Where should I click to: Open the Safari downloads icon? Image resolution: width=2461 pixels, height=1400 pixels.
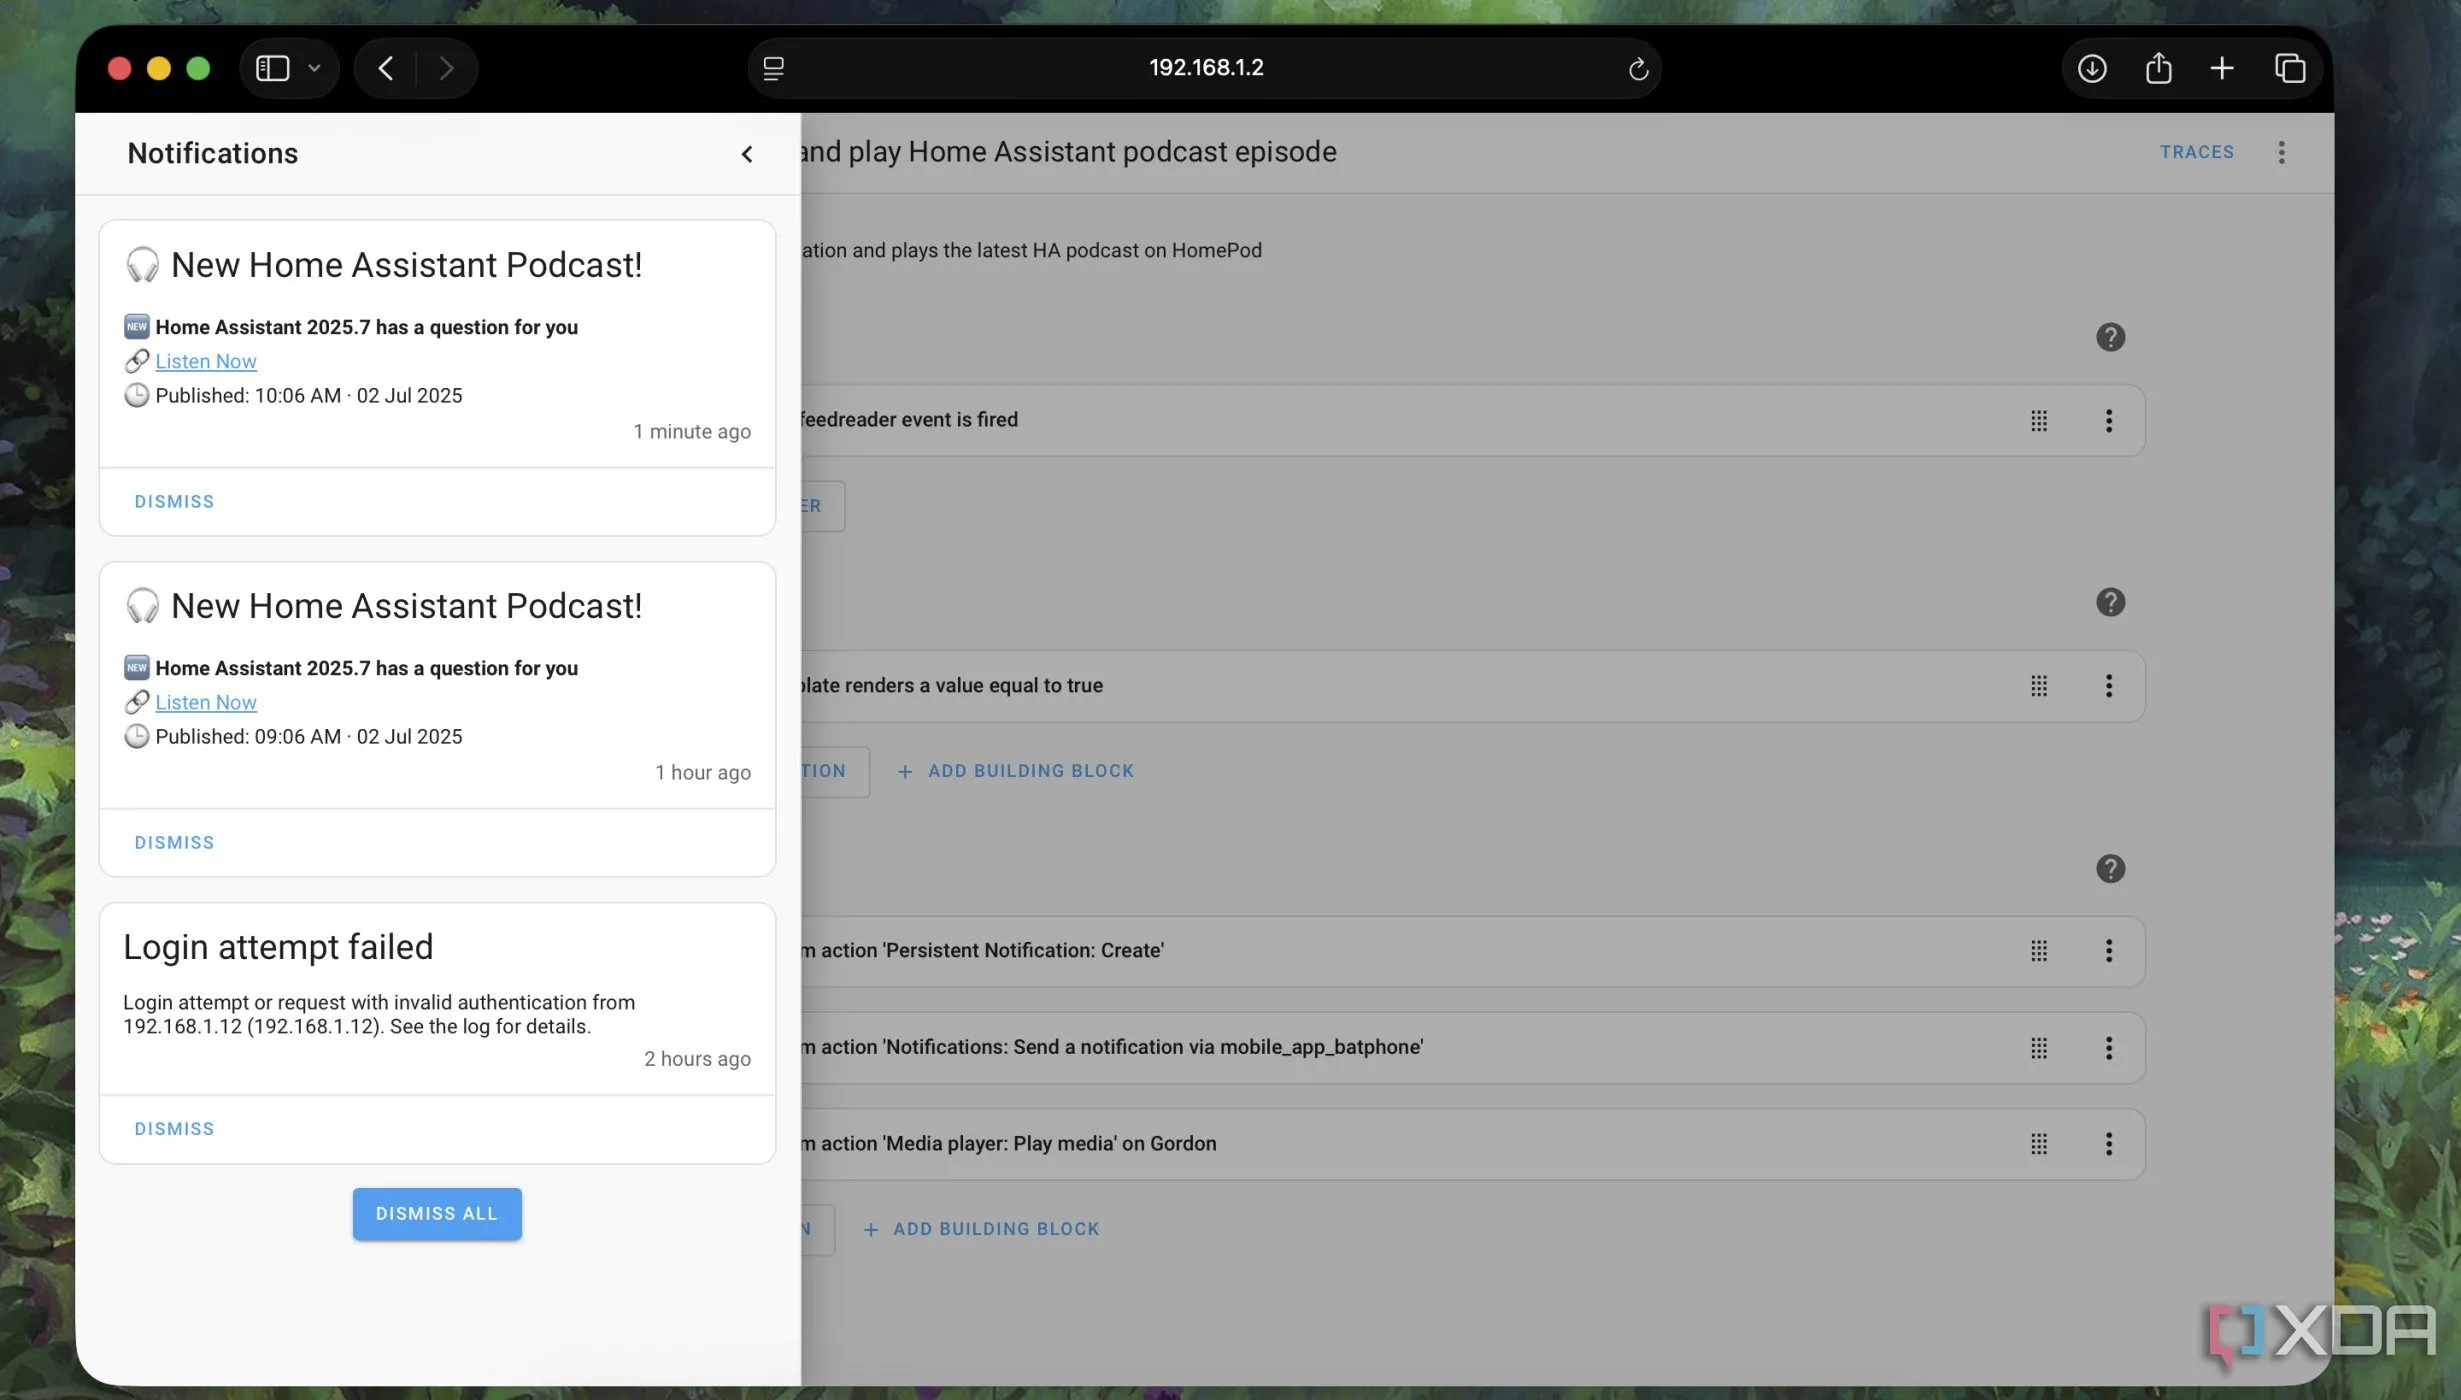click(2091, 68)
